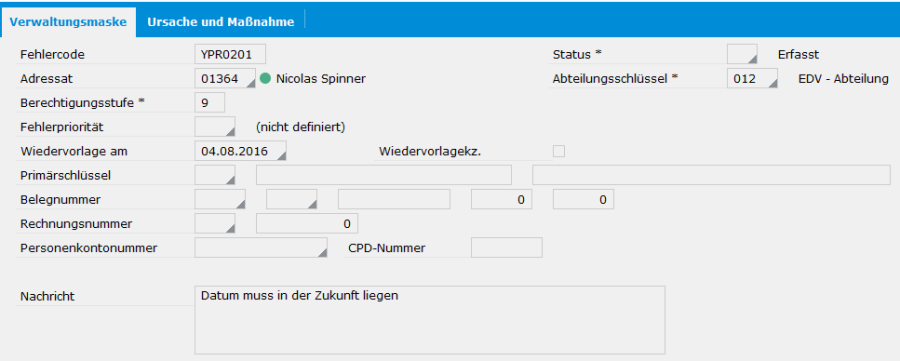Focus the Nachricht message text area
Screen dimensions: 900x361
430,320
